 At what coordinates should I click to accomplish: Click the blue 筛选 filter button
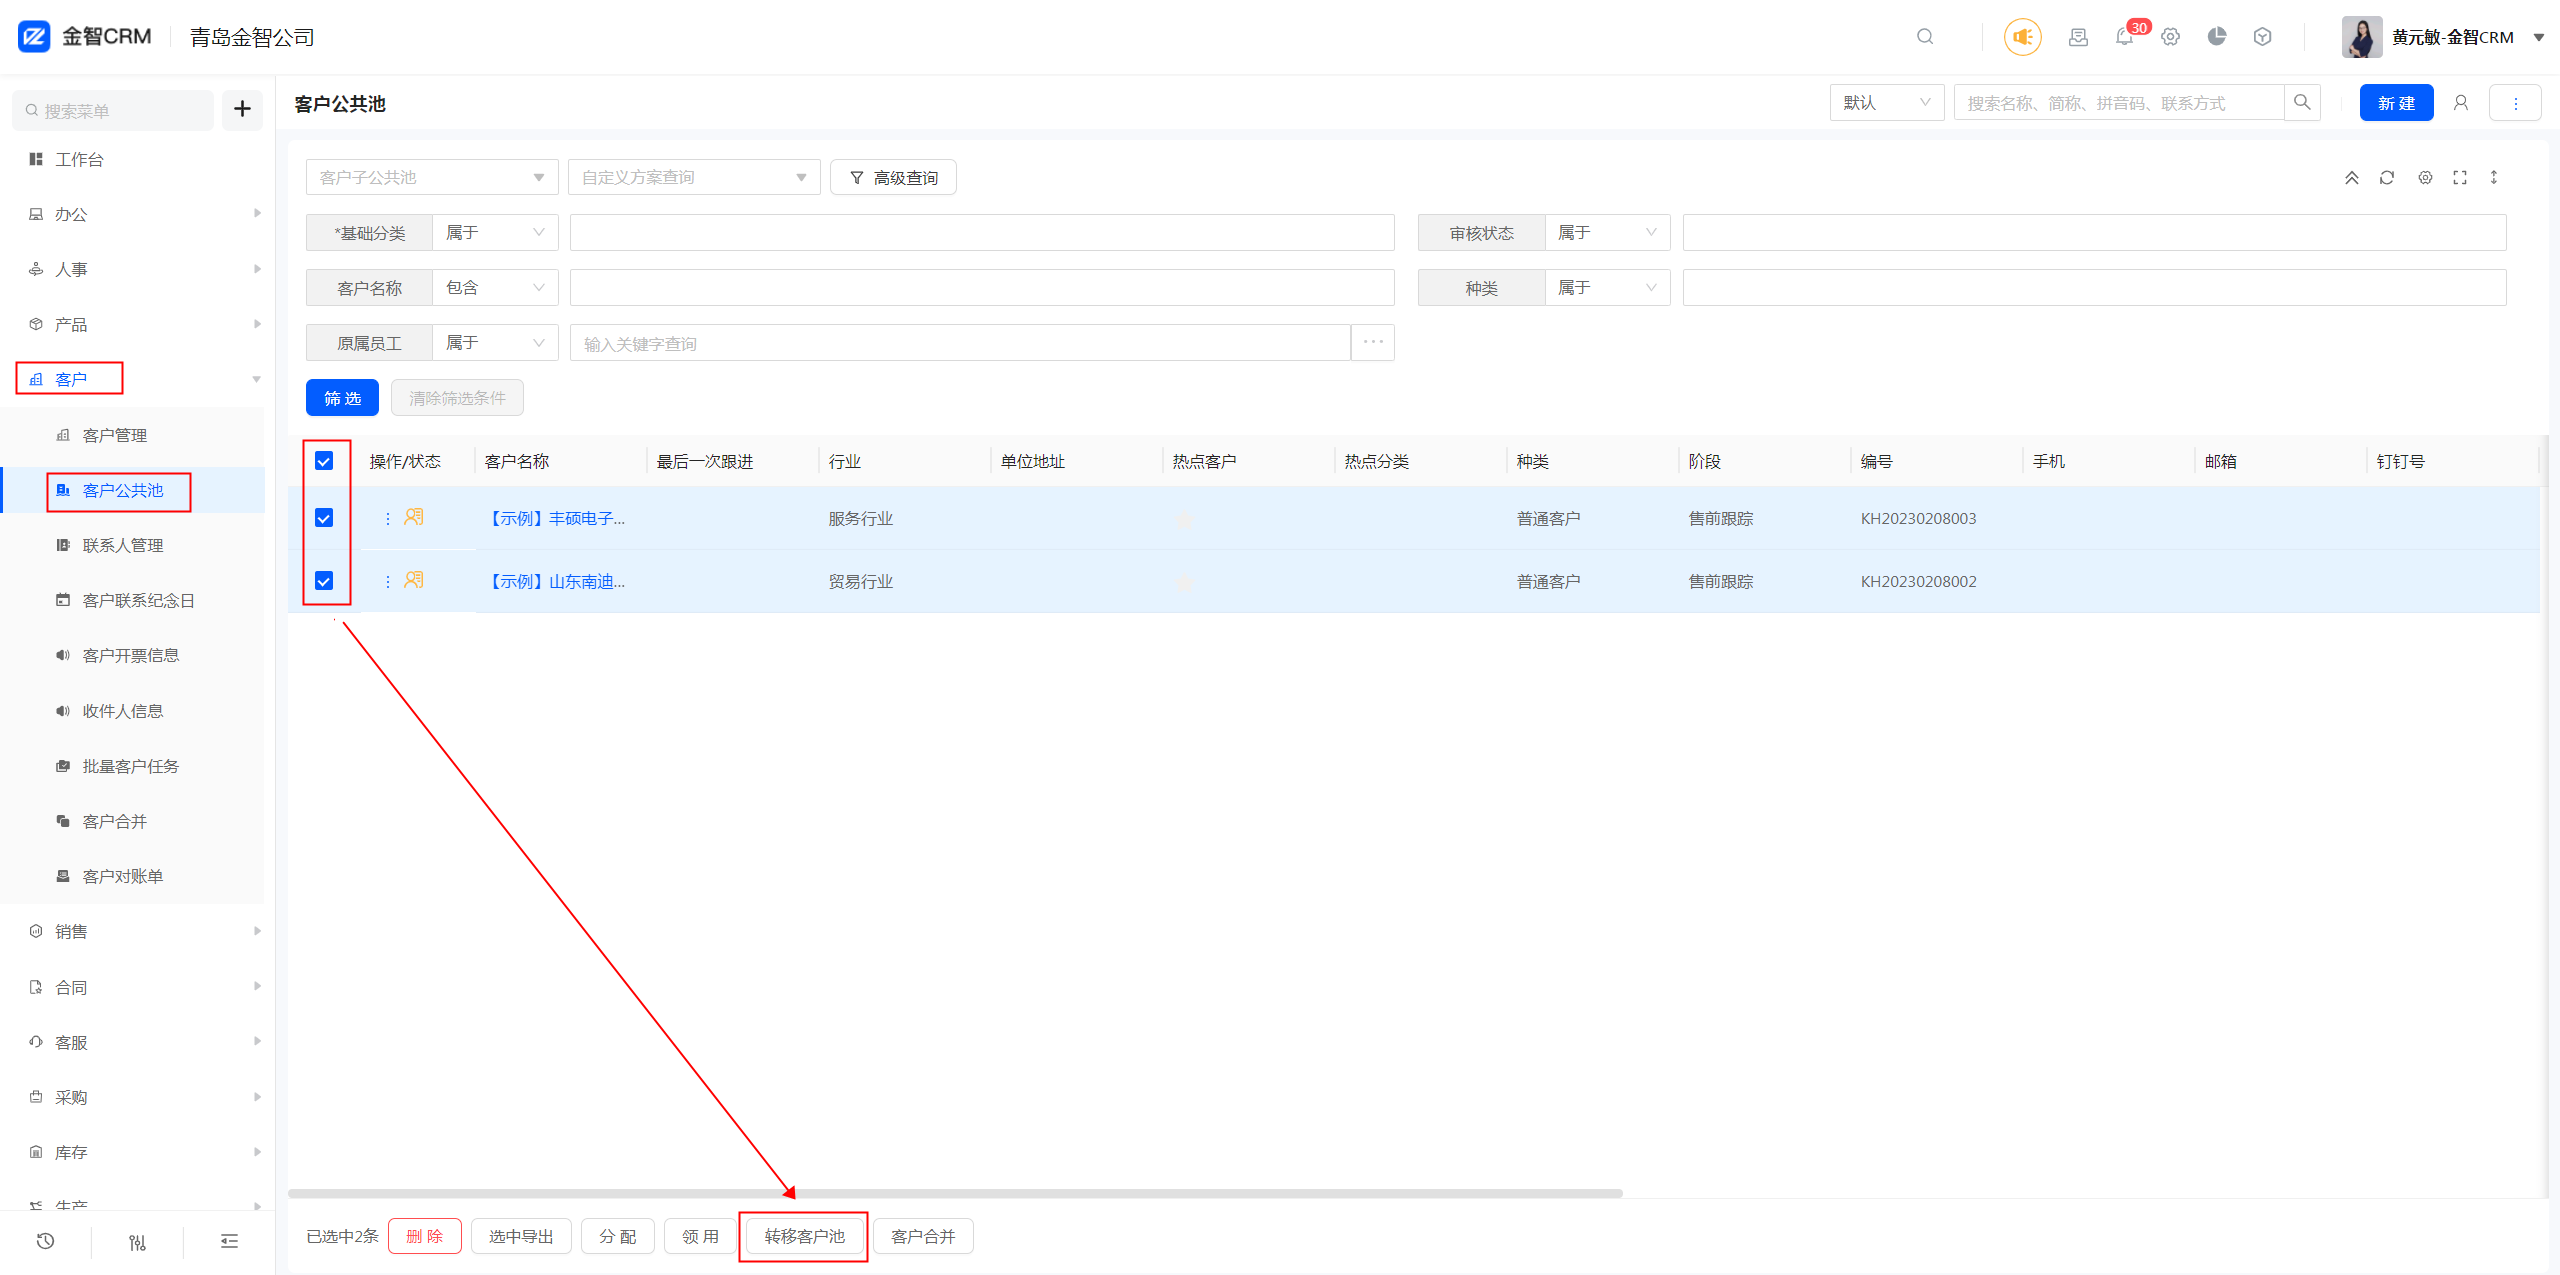tap(342, 397)
